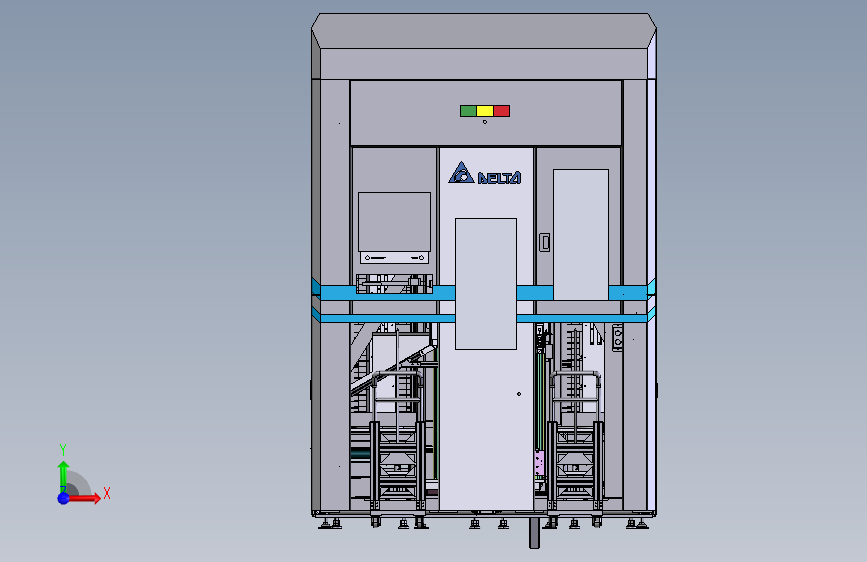Select the yellow indicator light on machine
This screenshot has height=562, width=867.
click(485, 111)
